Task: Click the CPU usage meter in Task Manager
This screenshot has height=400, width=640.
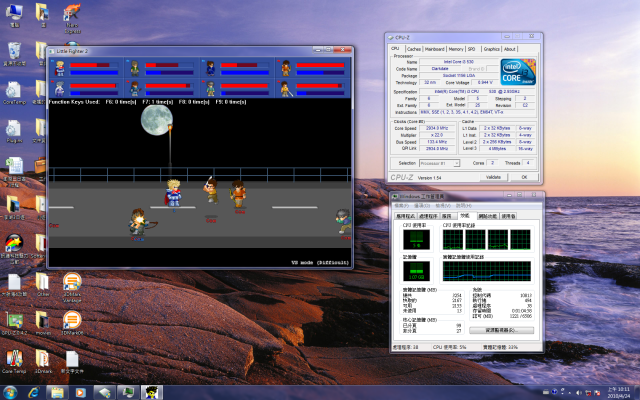Action: tap(416, 240)
